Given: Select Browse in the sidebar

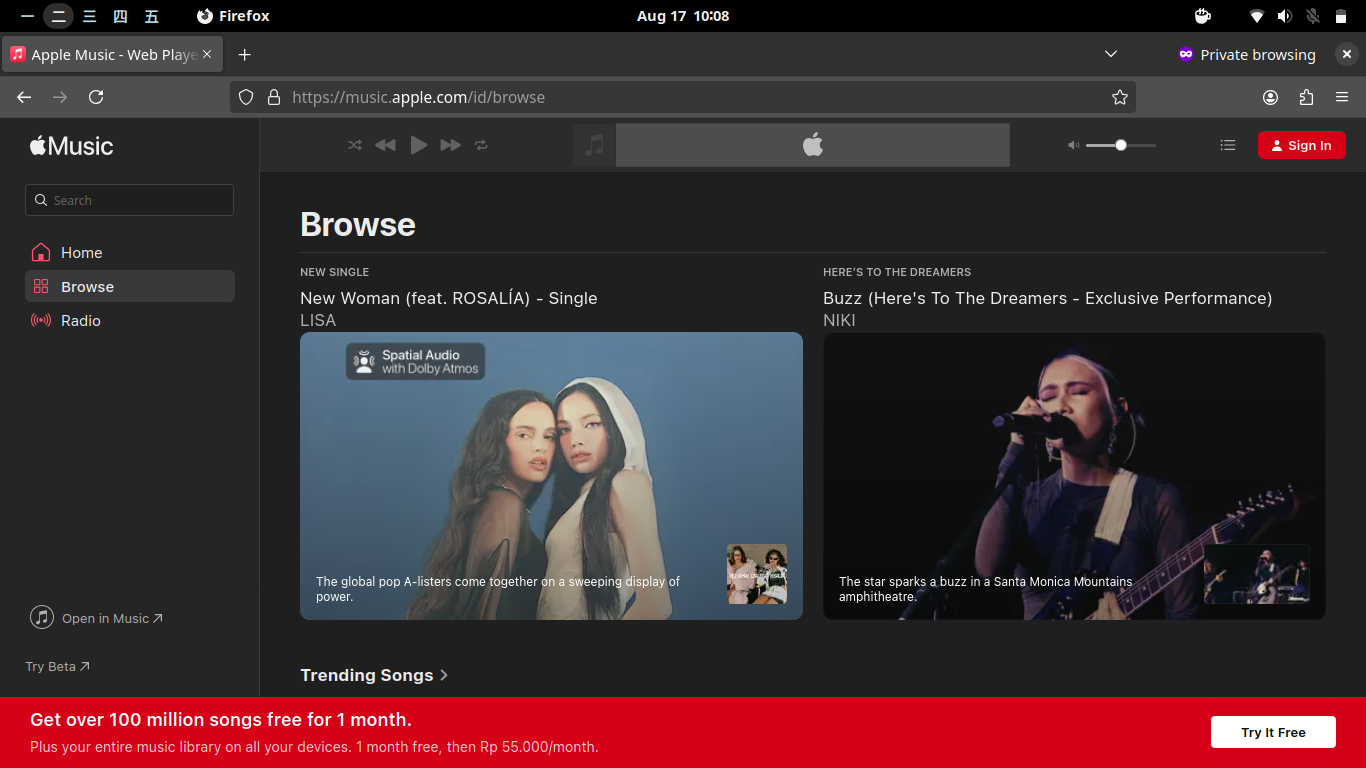Looking at the screenshot, I should [130, 287].
